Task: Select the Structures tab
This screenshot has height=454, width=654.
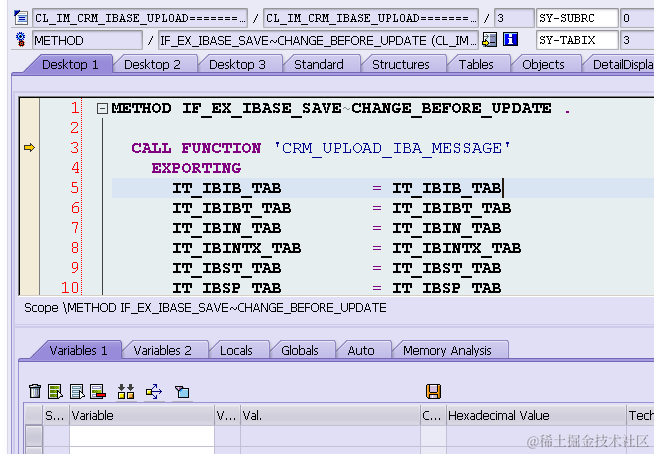Action: [x=400, y=65]
